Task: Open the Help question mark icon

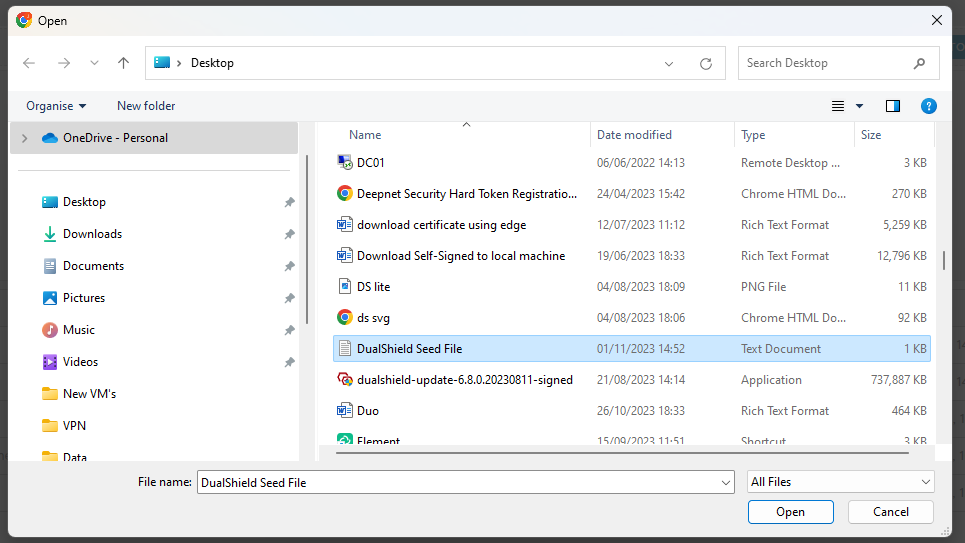Action: (928, 106)
